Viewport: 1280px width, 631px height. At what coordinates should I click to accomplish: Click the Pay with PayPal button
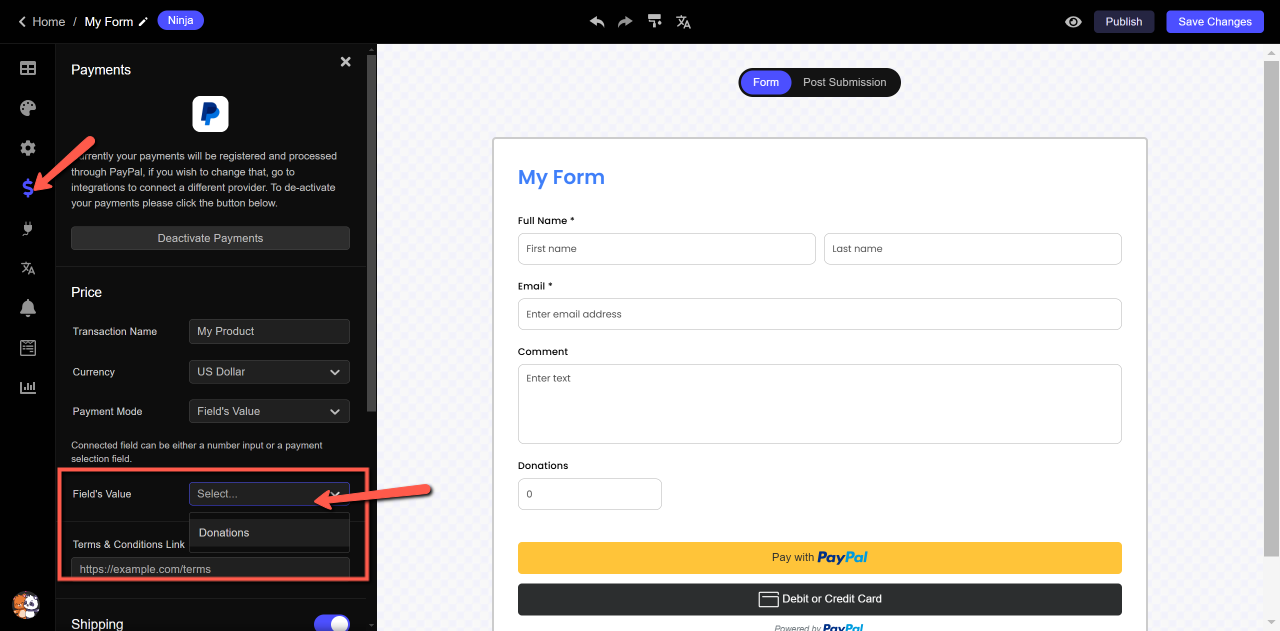tap(820, 557)
